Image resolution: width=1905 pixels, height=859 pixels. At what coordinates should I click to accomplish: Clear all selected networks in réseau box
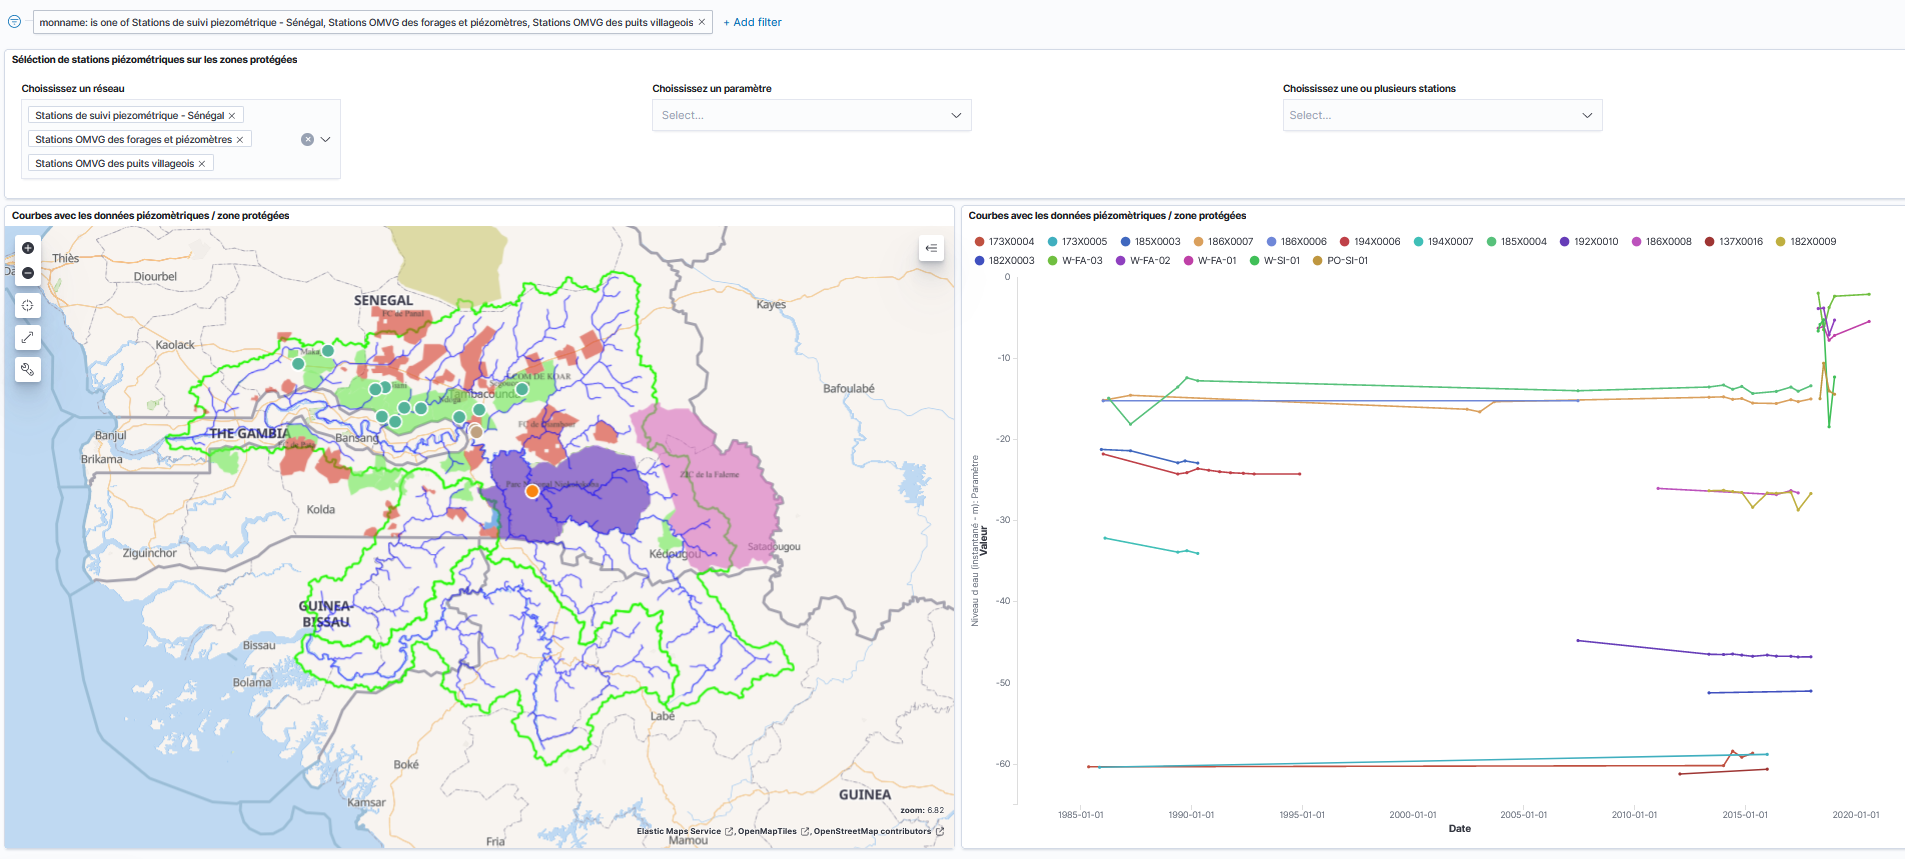[x=307, y=140]
